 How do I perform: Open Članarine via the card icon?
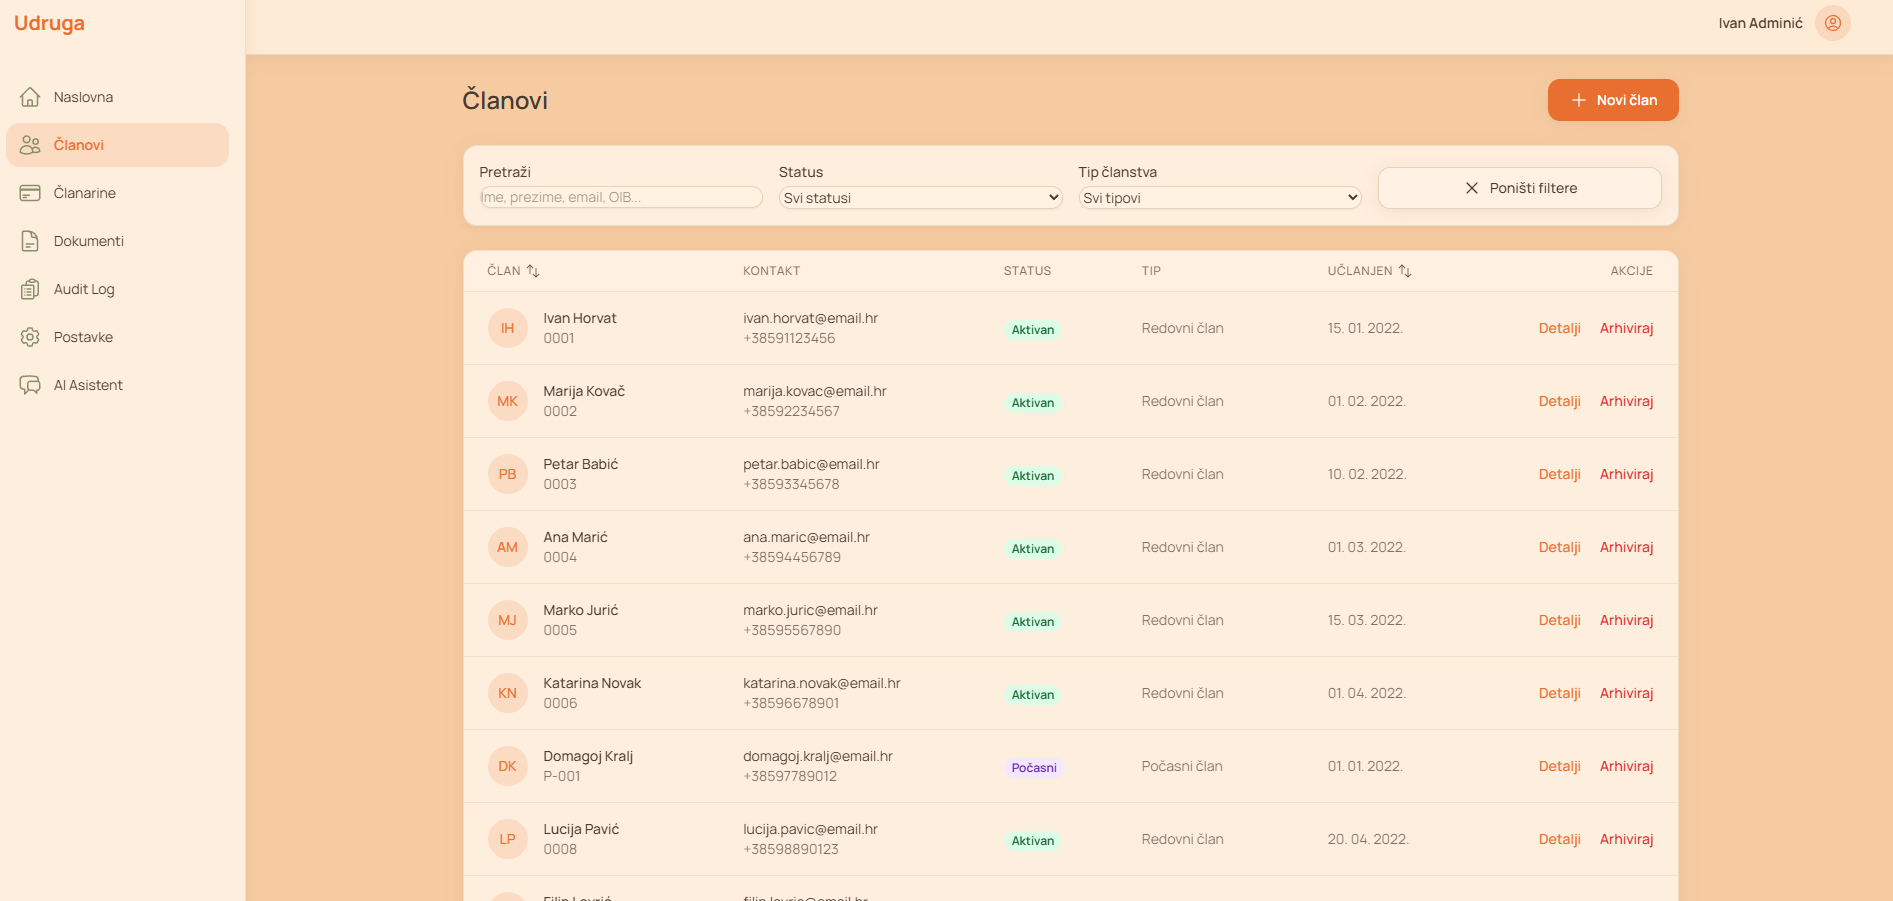coord(30,193)
